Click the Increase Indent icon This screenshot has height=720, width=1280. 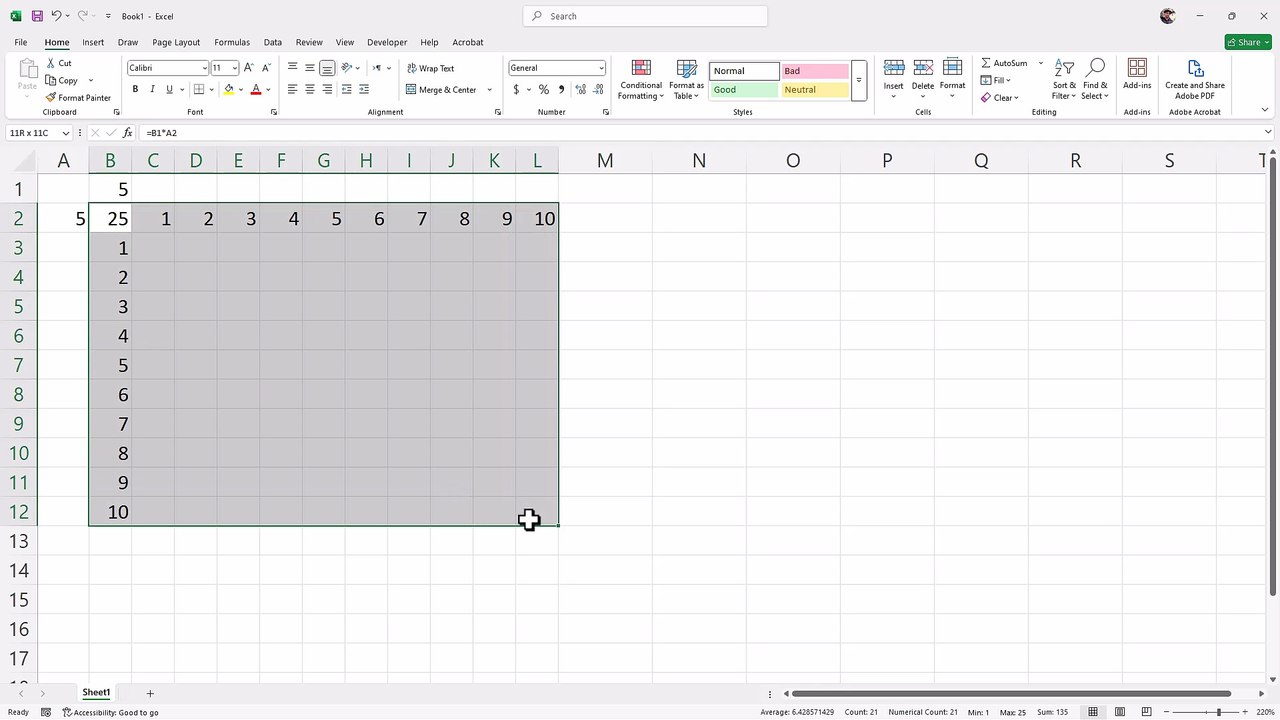click(364, 89)
